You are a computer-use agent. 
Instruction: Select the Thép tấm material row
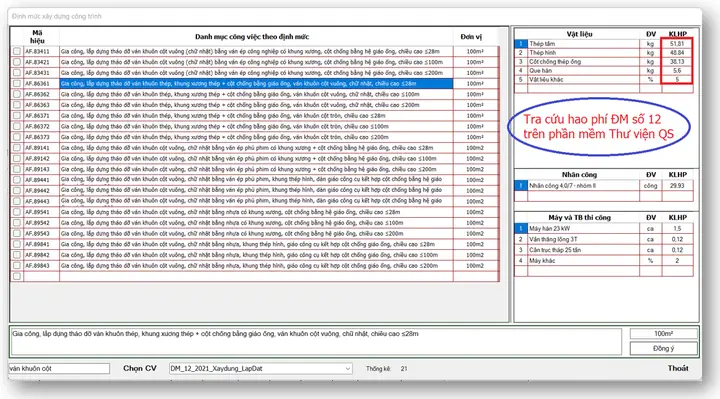603,44
